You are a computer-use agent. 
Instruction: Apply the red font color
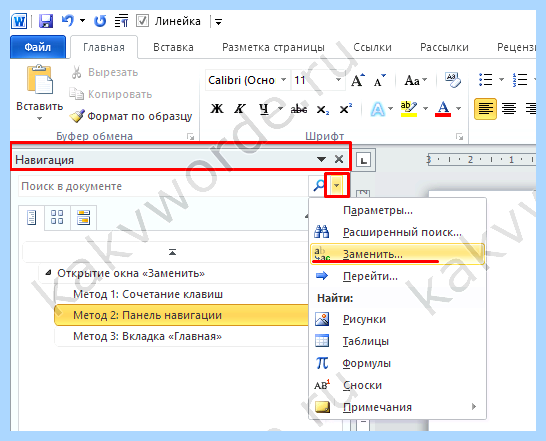click(443, 109)
